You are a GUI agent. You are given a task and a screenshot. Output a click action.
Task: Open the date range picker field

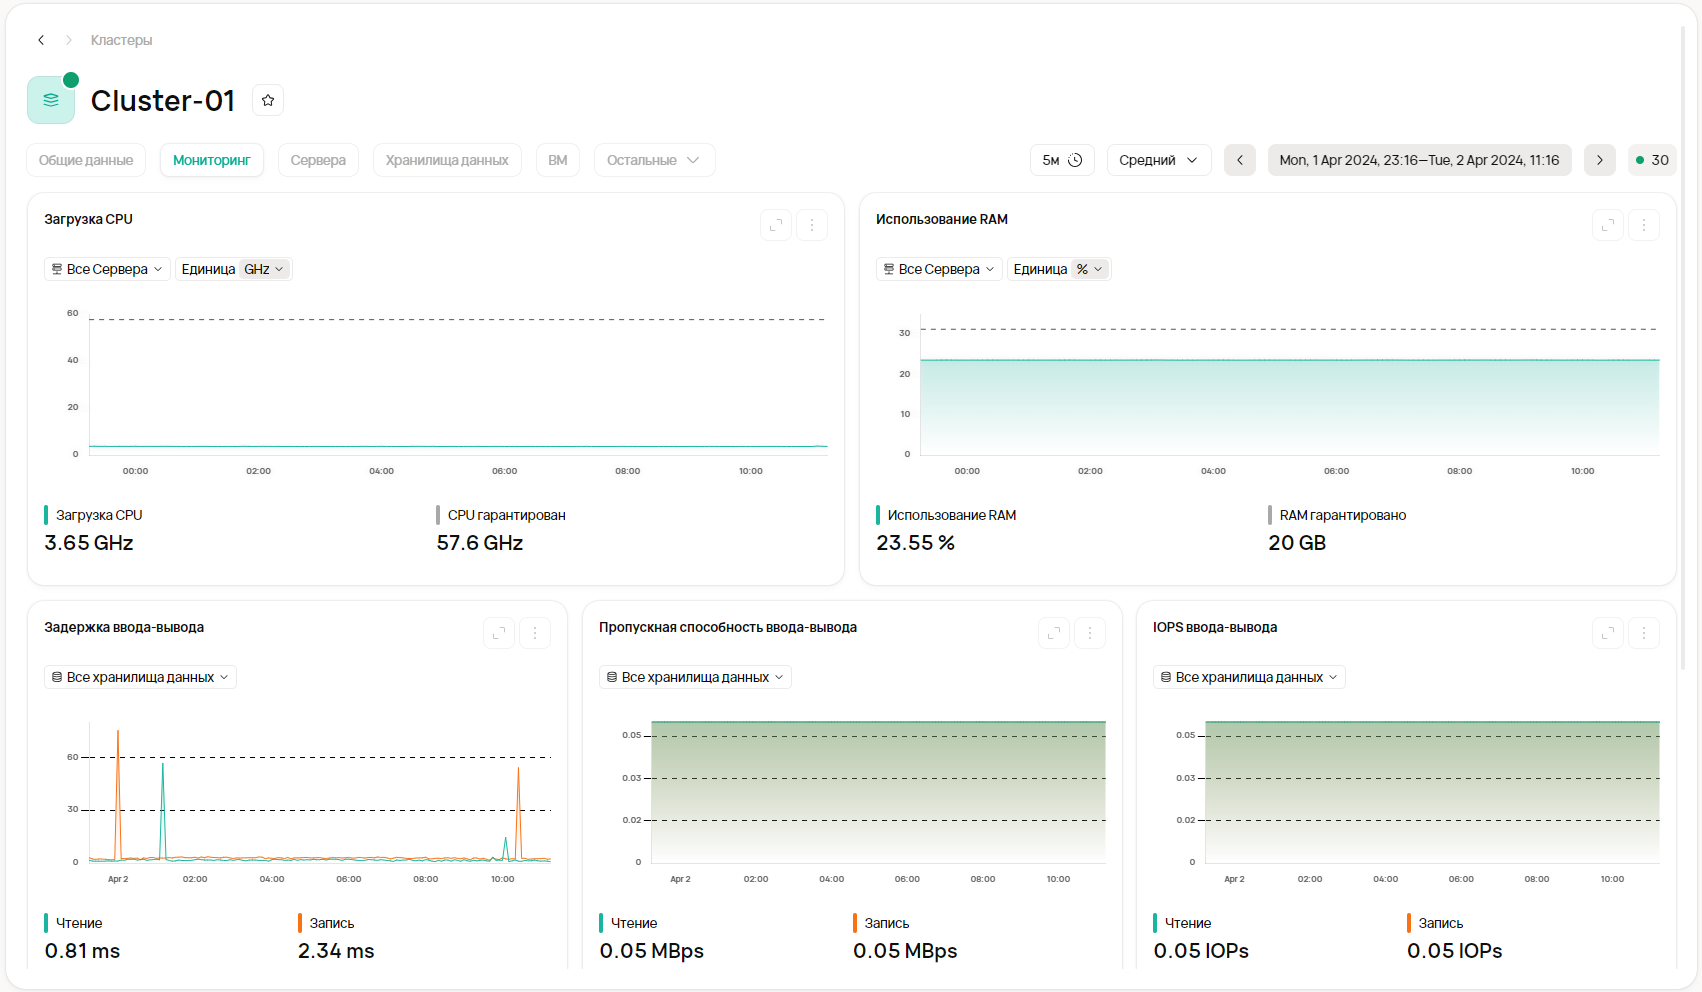[1419, 160]
